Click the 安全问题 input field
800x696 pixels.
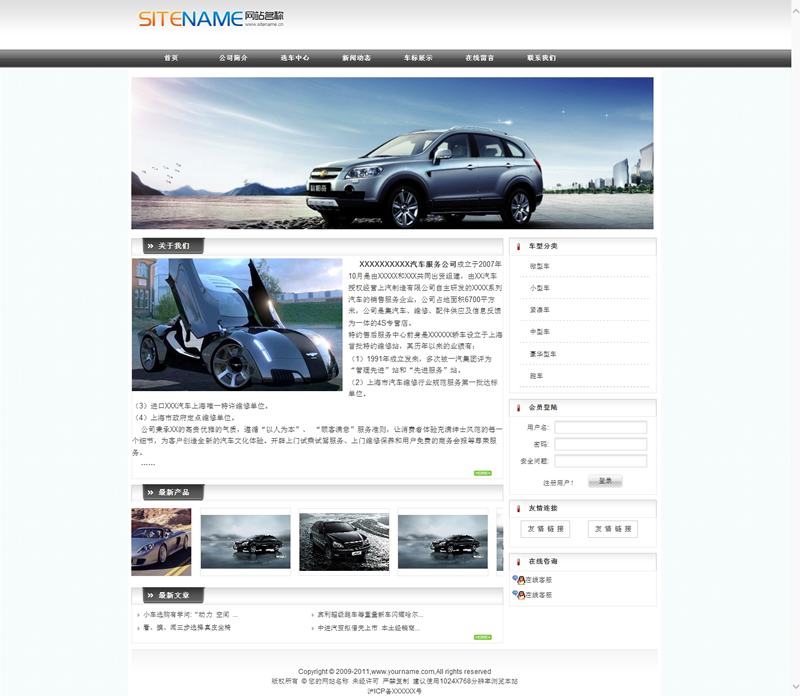pos(600,461)
